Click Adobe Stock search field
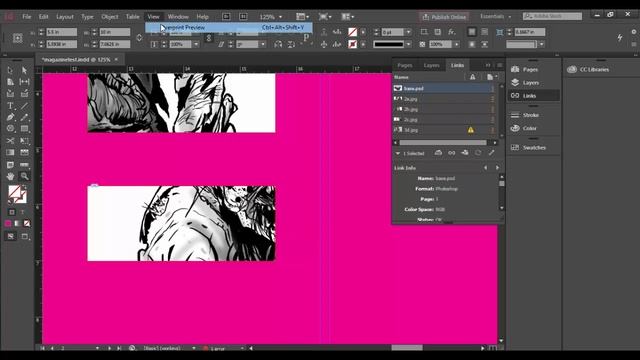The width and height of the screenshot is (640, 360). (x=553, y=16)
